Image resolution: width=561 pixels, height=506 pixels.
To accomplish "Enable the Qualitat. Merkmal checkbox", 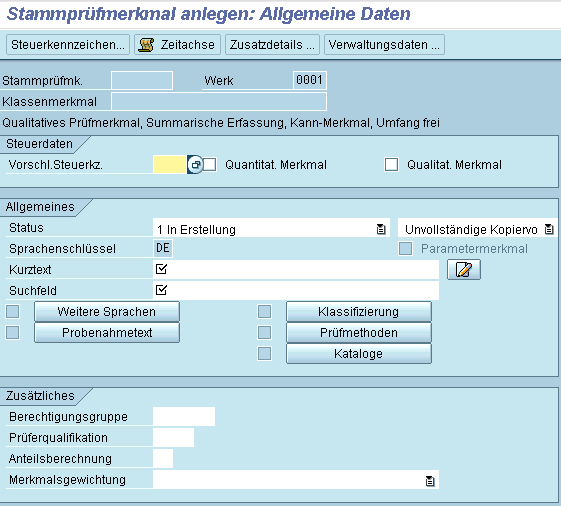I will tap(391, 165).
